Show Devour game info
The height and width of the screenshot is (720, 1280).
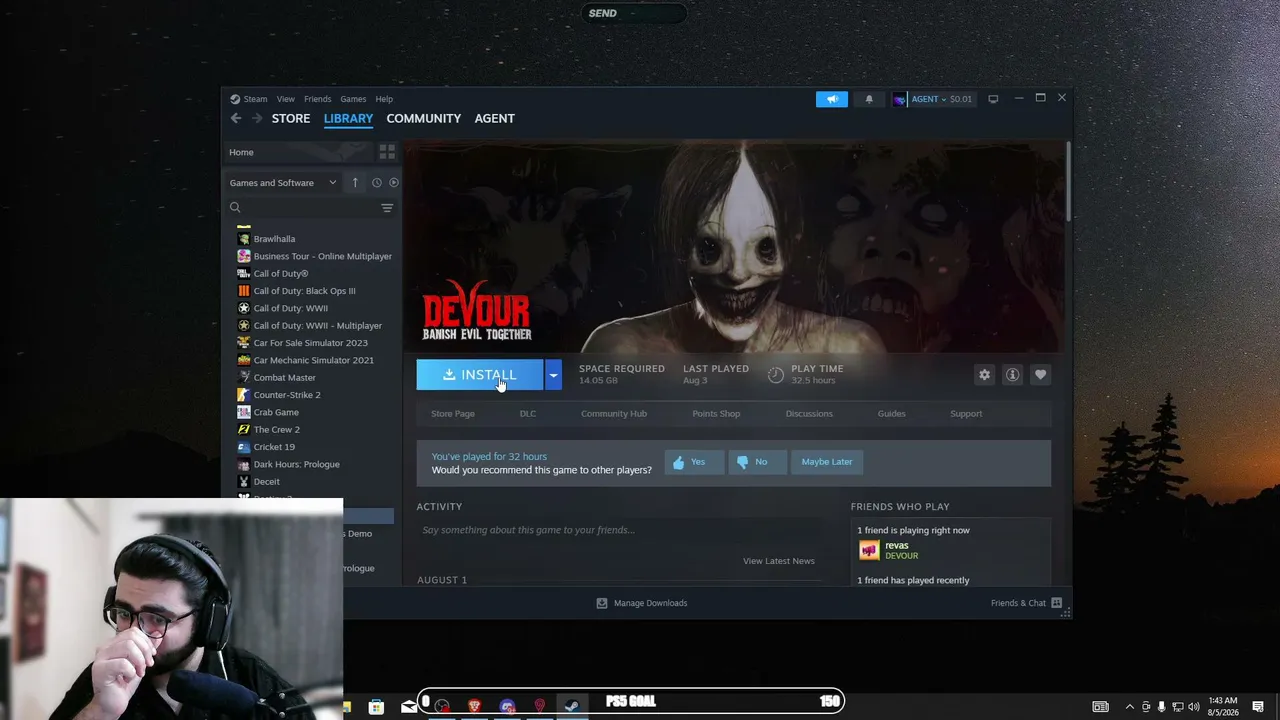[1013, 375]
